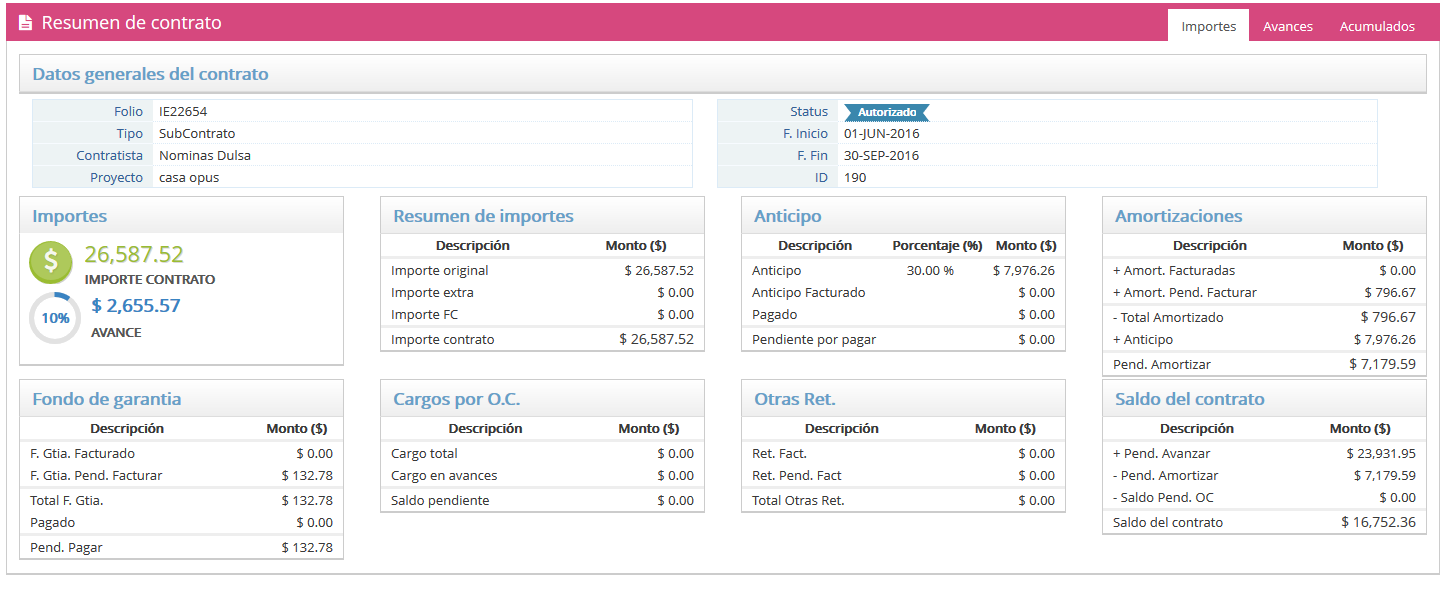Click the document icon beside Resumen de contrato

26,23
